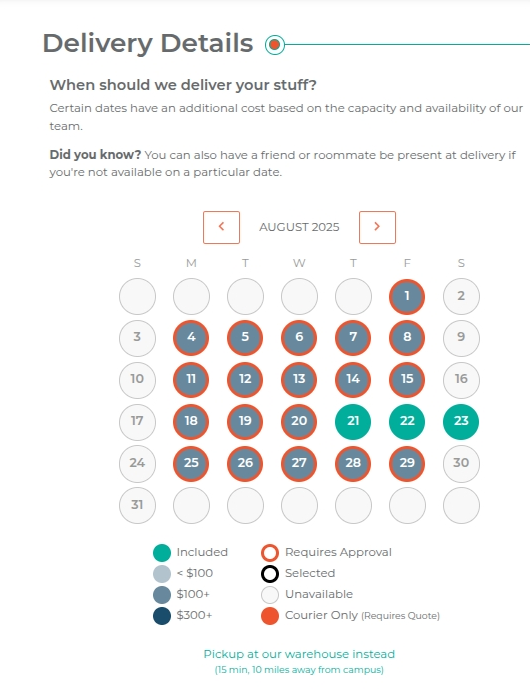Select August 18 on calendar

pos(191,421)
